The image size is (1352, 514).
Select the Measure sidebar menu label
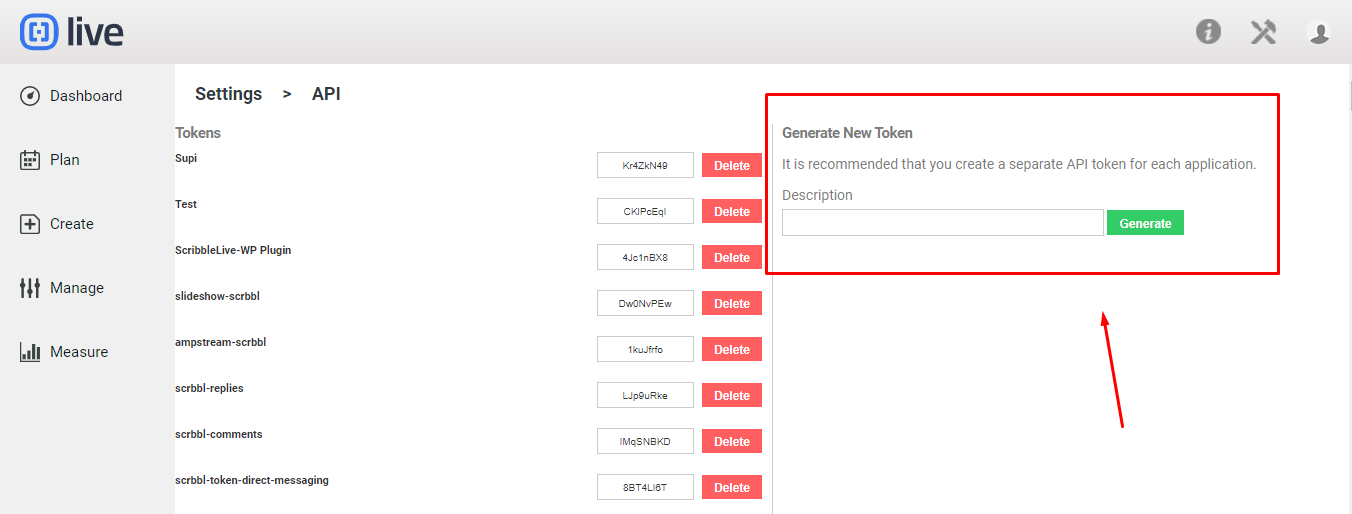(79, 352)
